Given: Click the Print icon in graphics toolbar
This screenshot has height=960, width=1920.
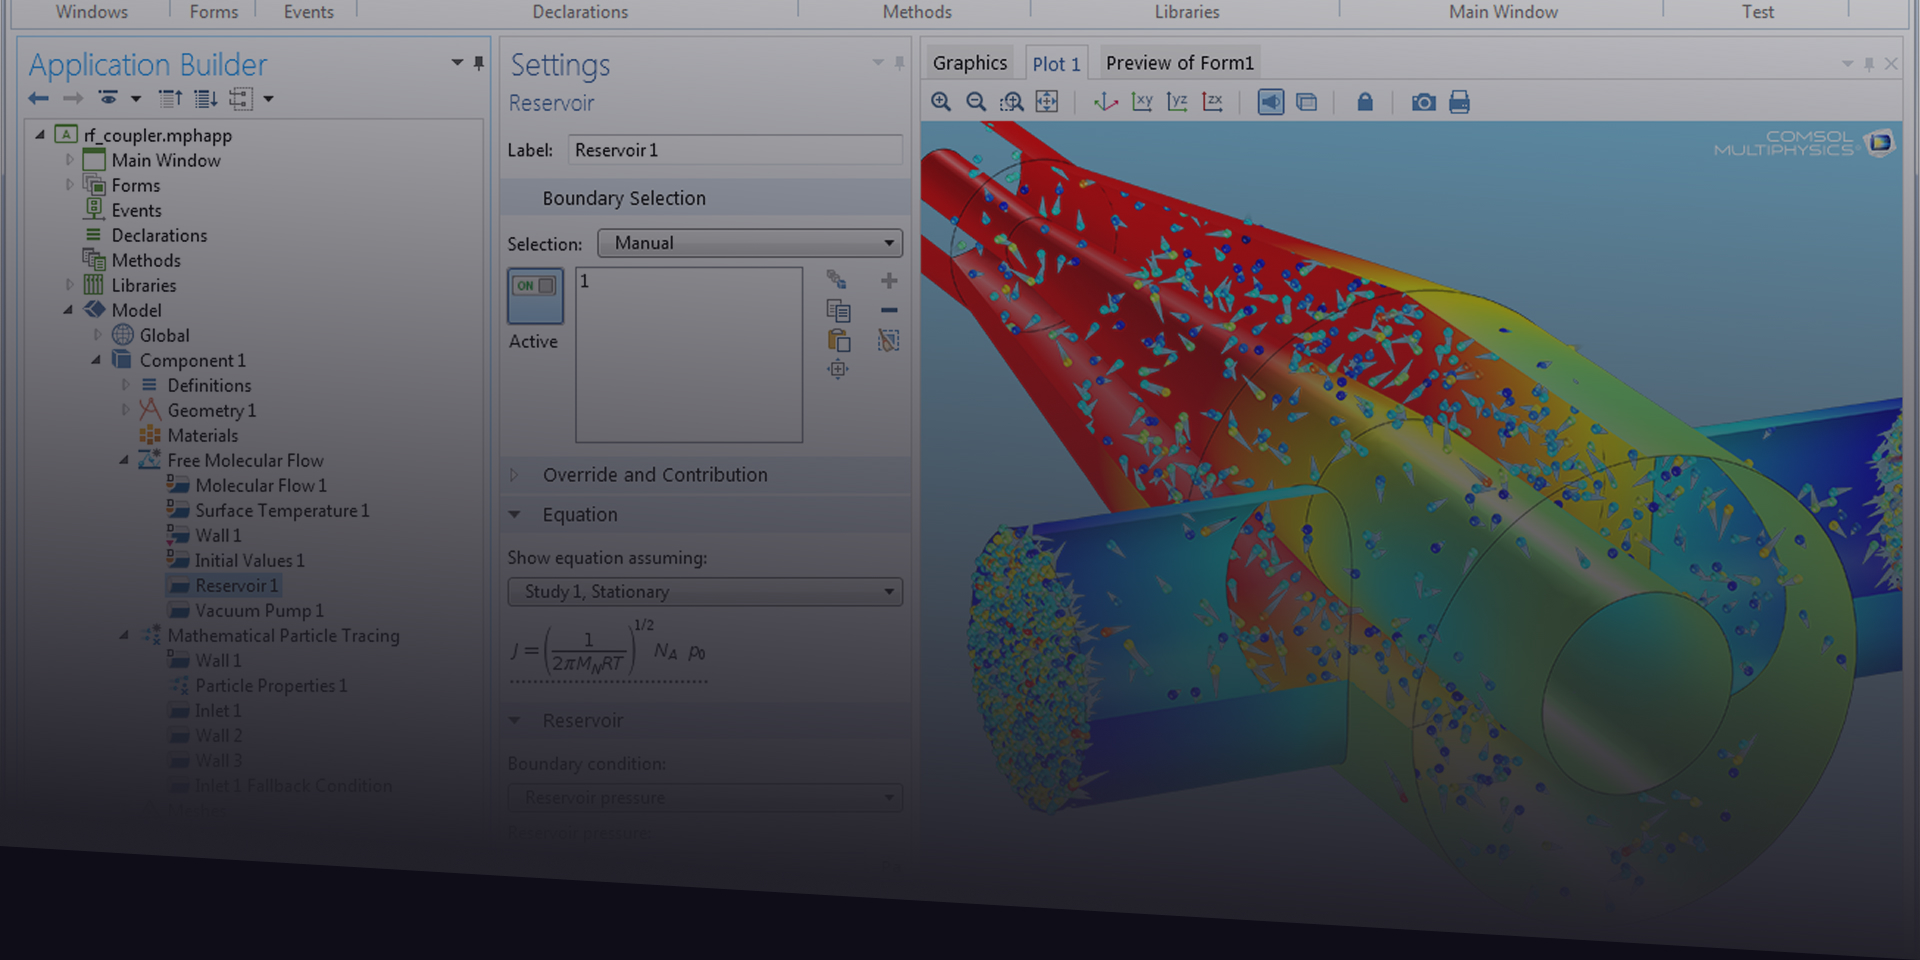Looking at the screenshot, I should coord(1459,102).
